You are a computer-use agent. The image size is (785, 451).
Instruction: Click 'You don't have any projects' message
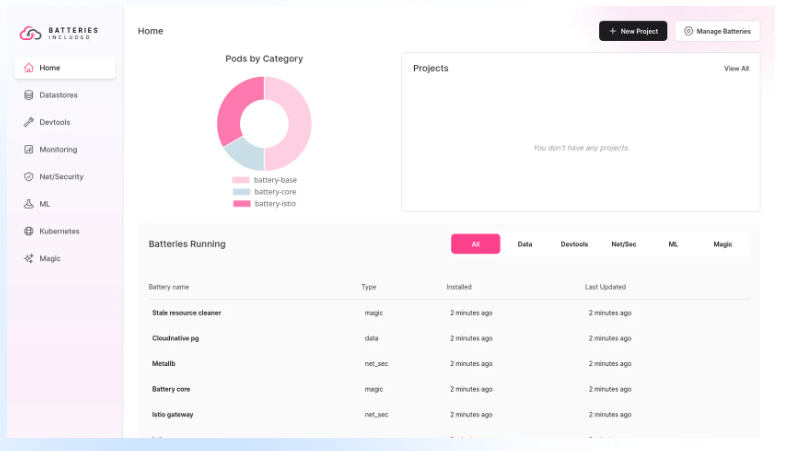click(581, 148)
